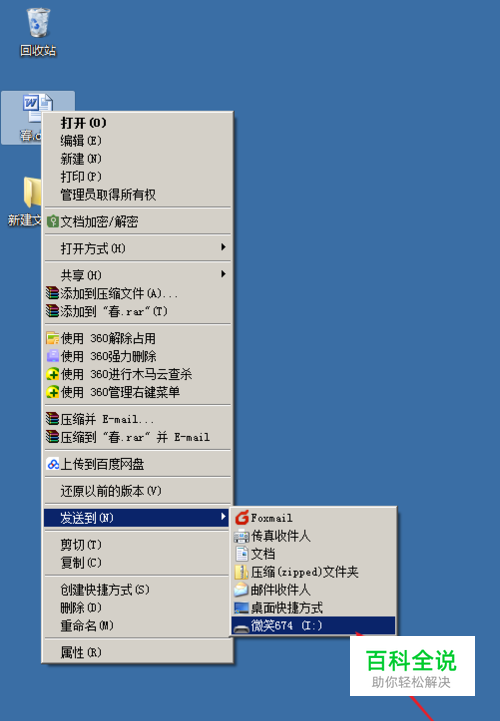
Task: Expand the 发送到(N) submenu arrow
Action: tap(223, 517)
